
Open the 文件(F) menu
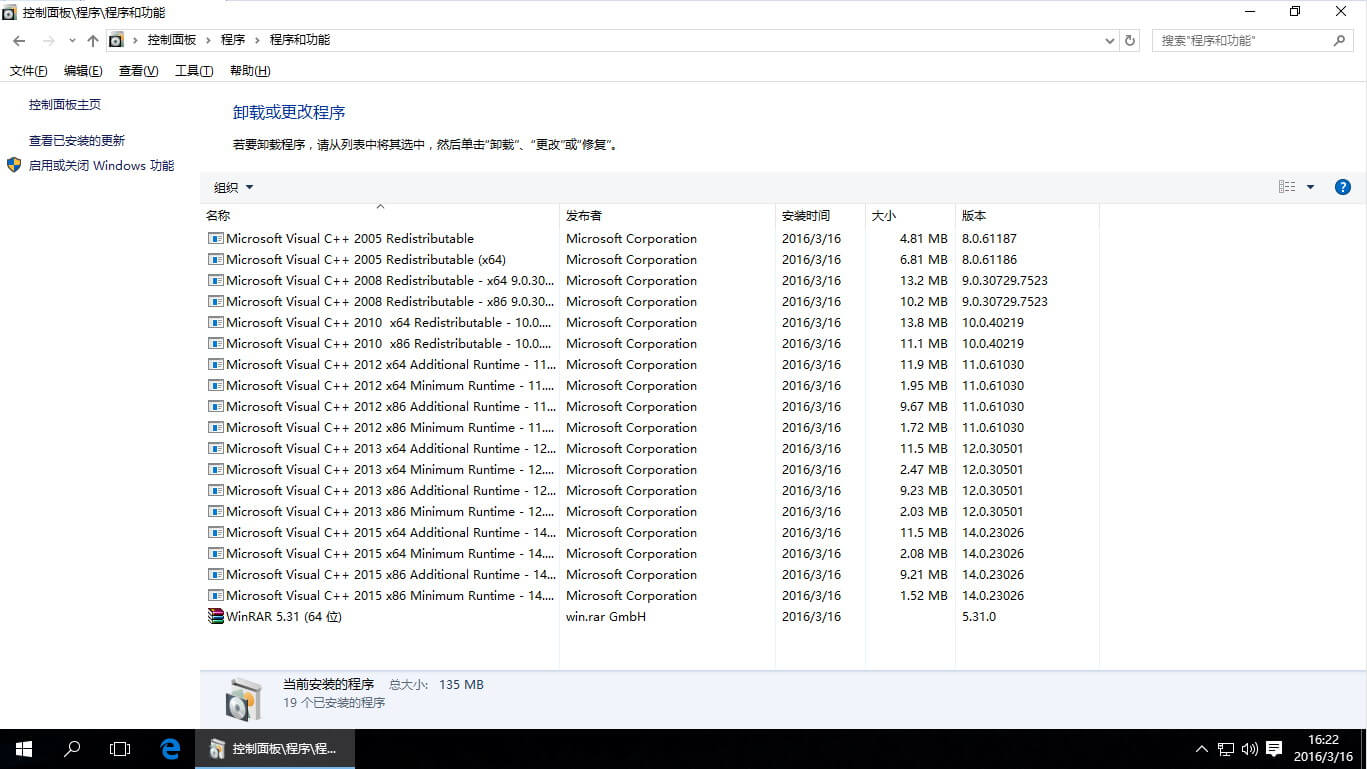pyautogui.click(x=28, y=71)
